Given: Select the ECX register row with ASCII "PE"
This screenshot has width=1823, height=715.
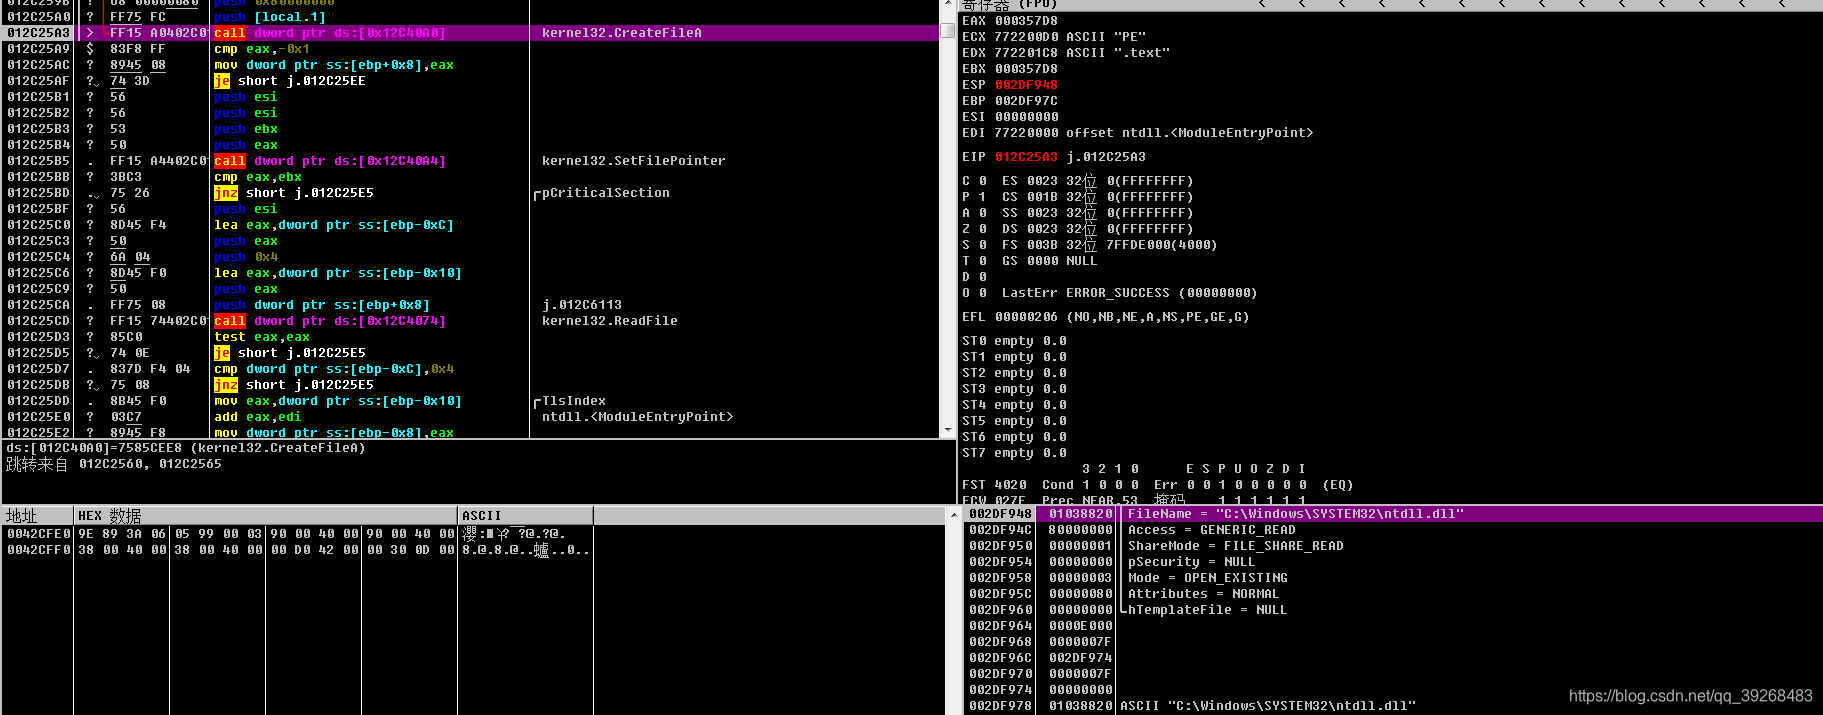Looking at the screenshot, I should (x=1054, y=37).
